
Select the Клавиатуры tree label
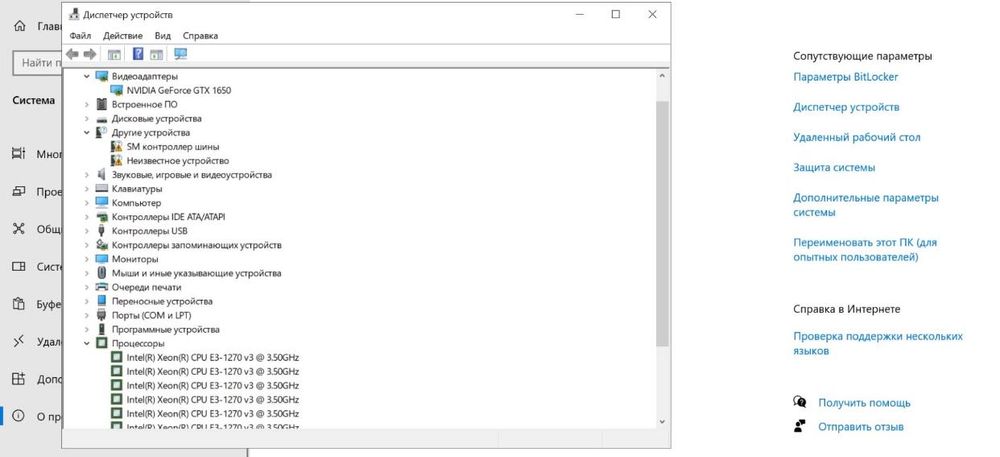pos(137,189)
